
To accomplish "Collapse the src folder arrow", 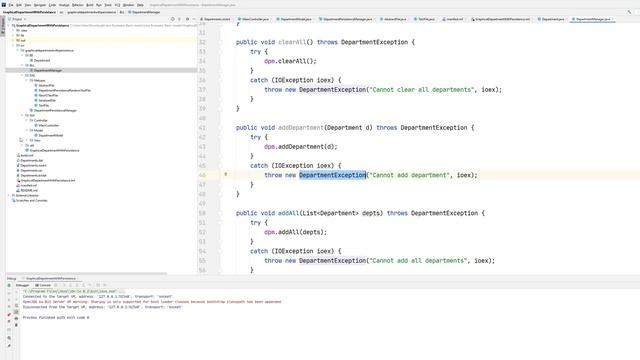I will tap(13, 45).
